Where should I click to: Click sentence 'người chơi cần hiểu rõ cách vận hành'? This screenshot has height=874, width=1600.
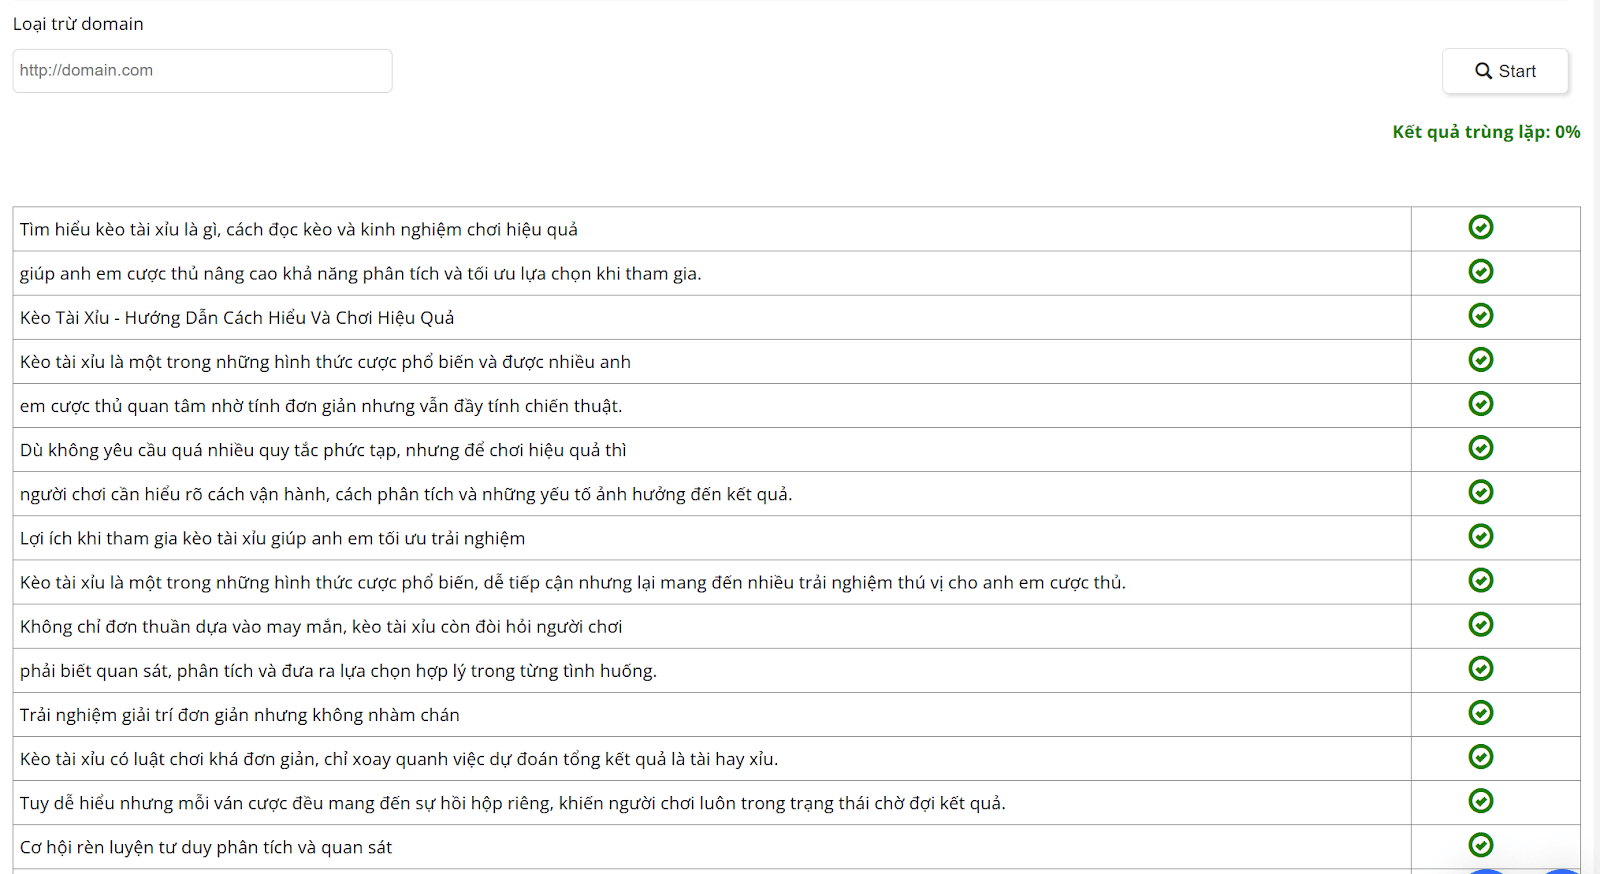(x=406, y=494)
